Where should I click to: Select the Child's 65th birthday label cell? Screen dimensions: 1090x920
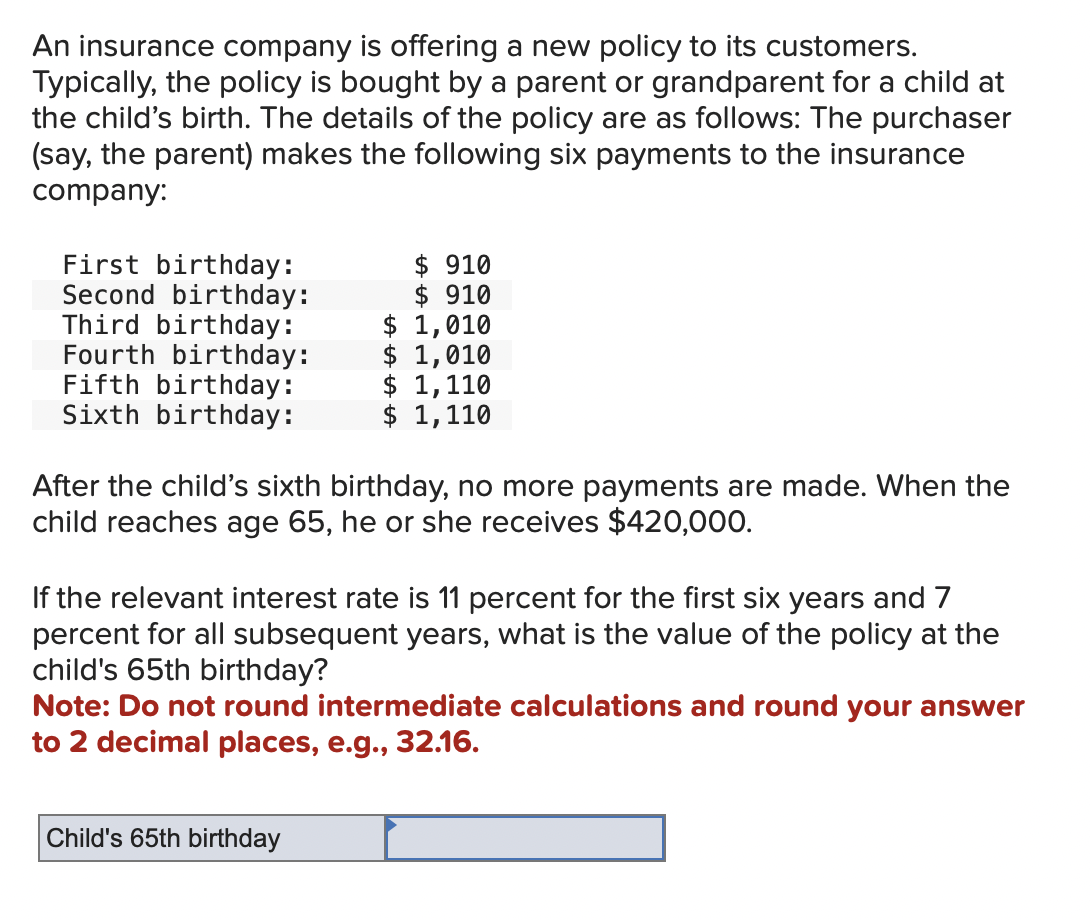212,838
